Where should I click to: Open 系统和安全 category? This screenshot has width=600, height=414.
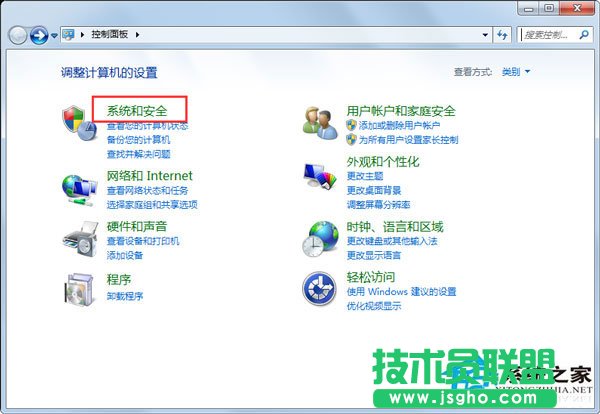tap(137, 111)
